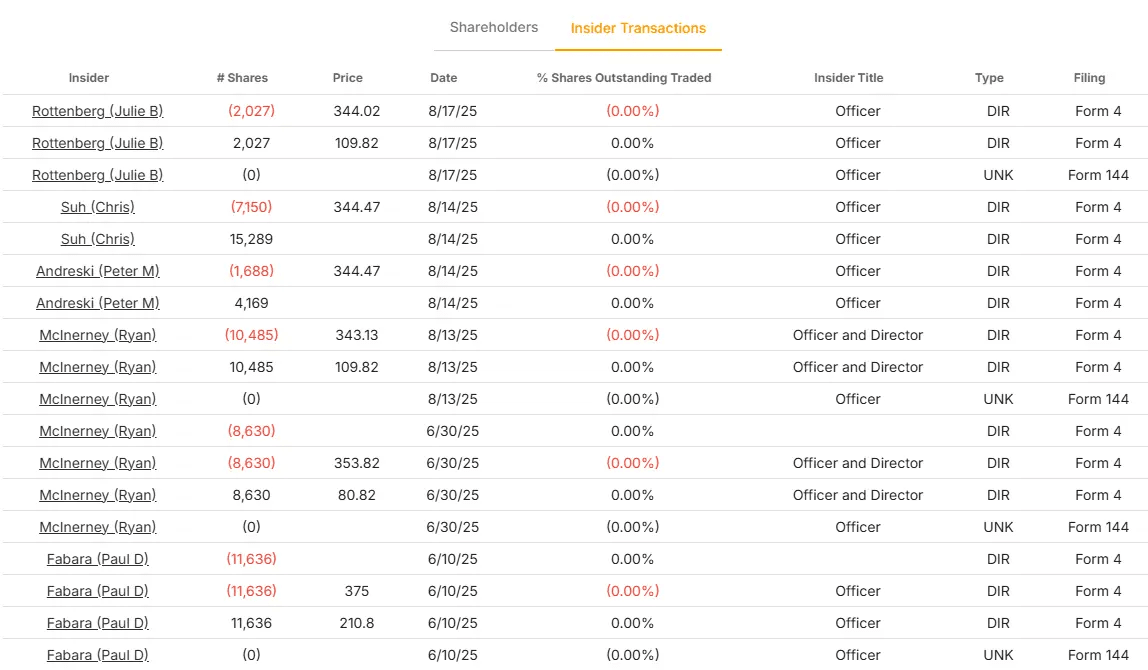Click the Date column header

(x=444, y=78)
